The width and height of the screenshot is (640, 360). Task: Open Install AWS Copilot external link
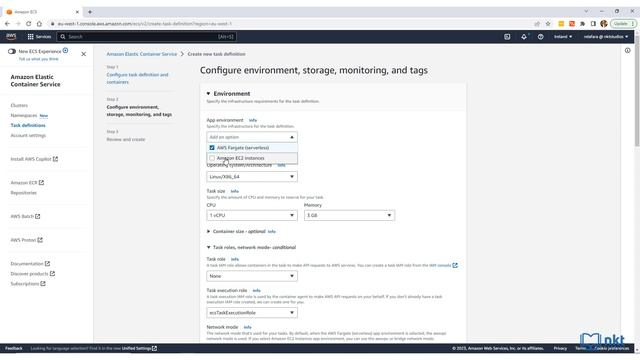34,159
